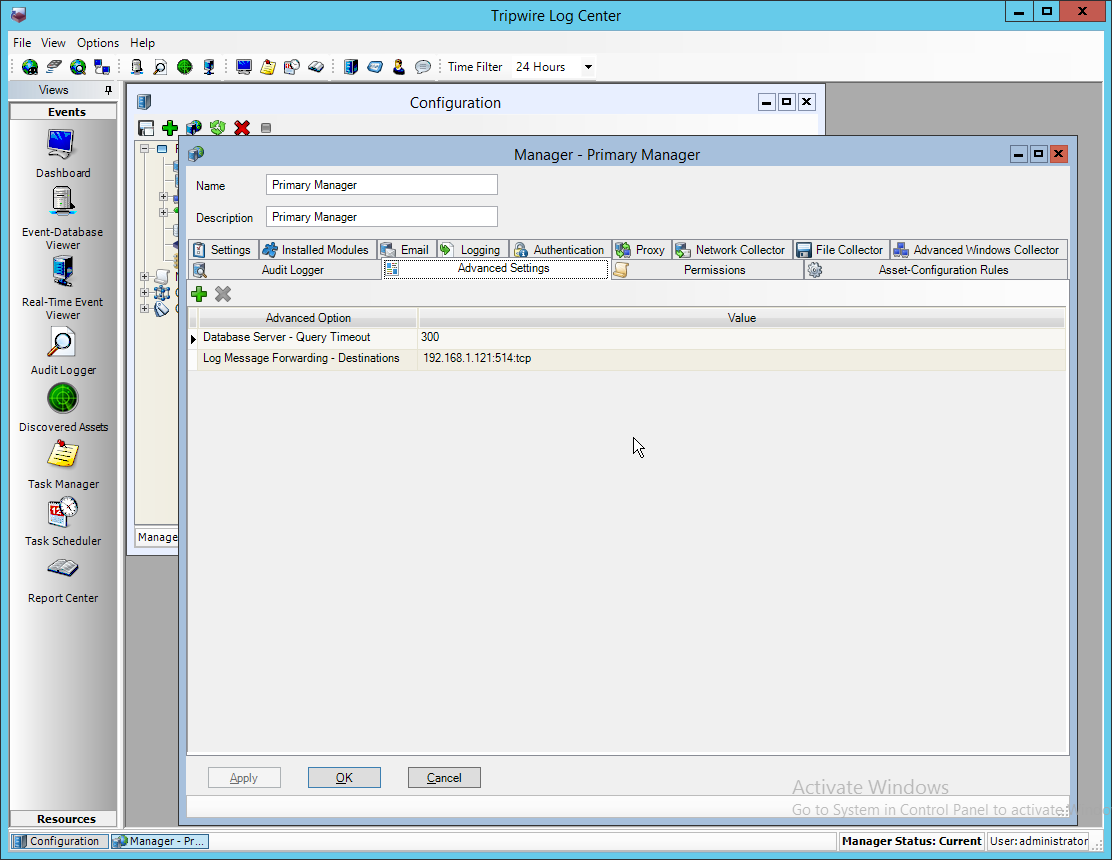Switch to the Permissions tab
This screenshot has width=1112, height=860.
(706, 270)
